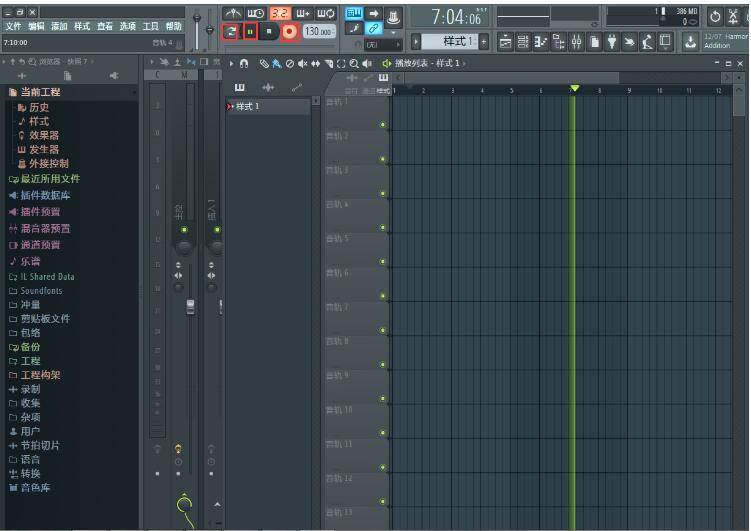Toggle master mixer track green mute LED
The height and width of the screenshot is (531, 751).
pos(184,230)
